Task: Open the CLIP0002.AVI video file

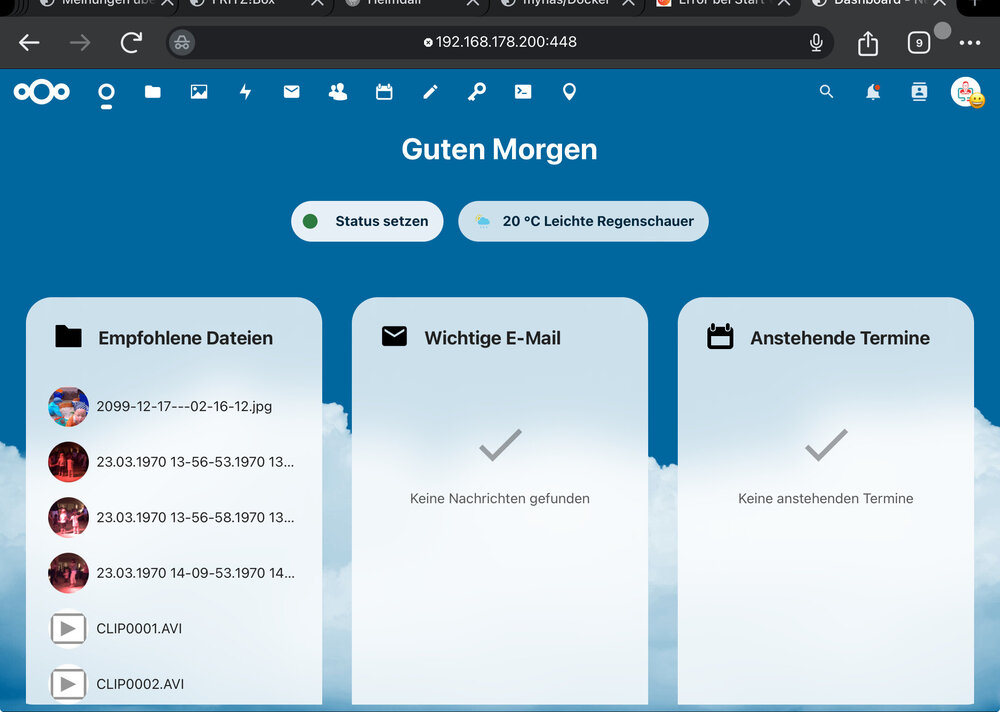Action: [173, 684]
